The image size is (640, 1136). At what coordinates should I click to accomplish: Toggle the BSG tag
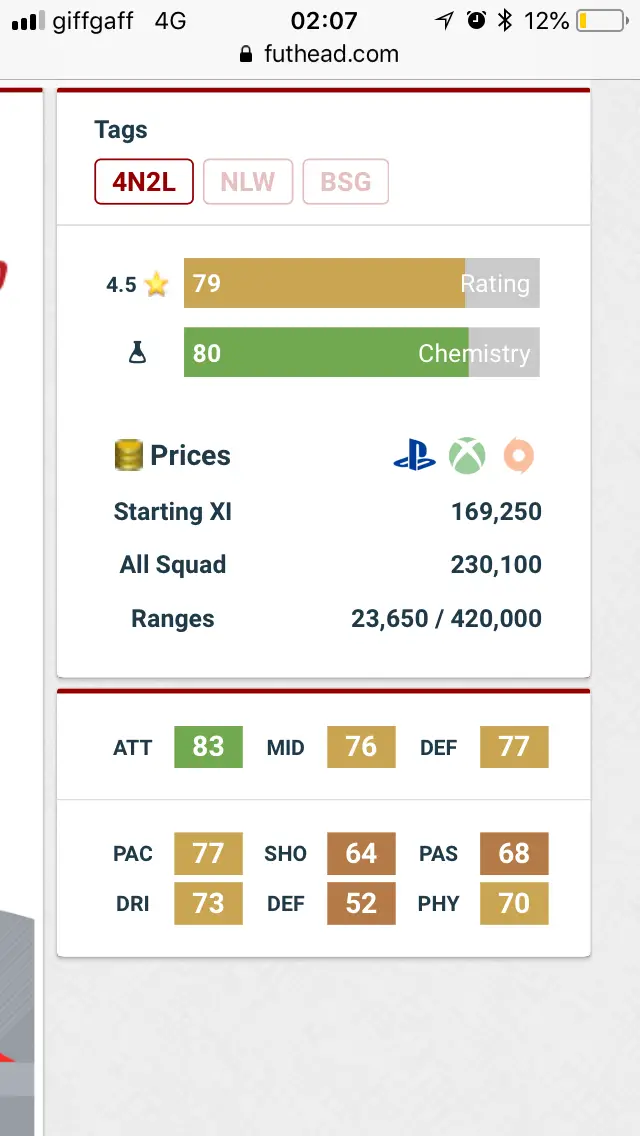345,182
